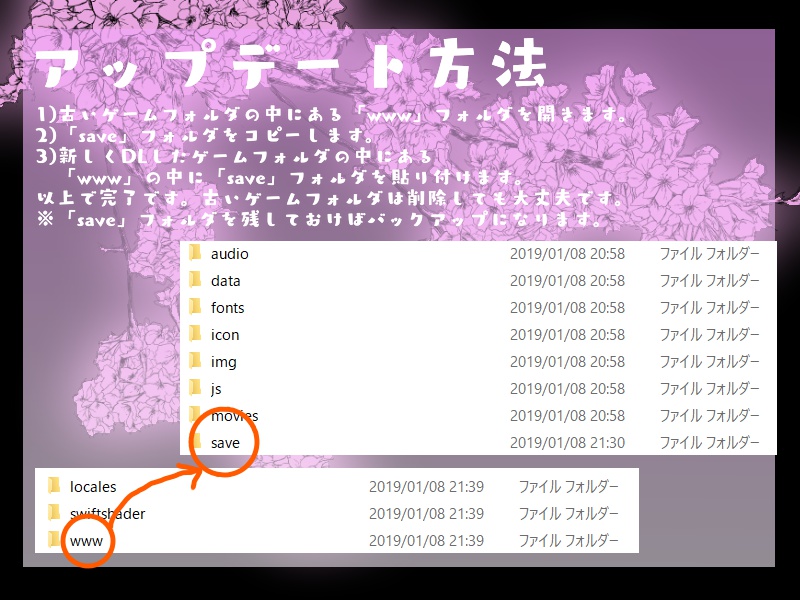The height and width of the screenshot is (600, 800).
Task: Open the locales folder by its name
Action: (94, 487)
